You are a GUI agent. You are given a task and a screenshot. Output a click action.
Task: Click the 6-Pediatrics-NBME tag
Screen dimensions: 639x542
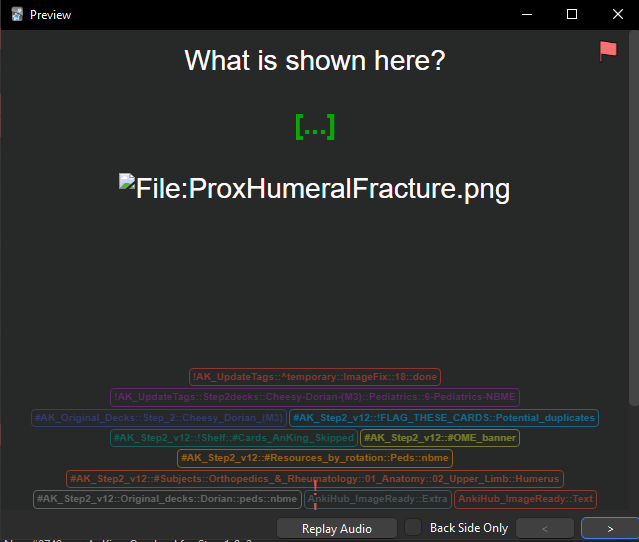click(x=315, y=397)
